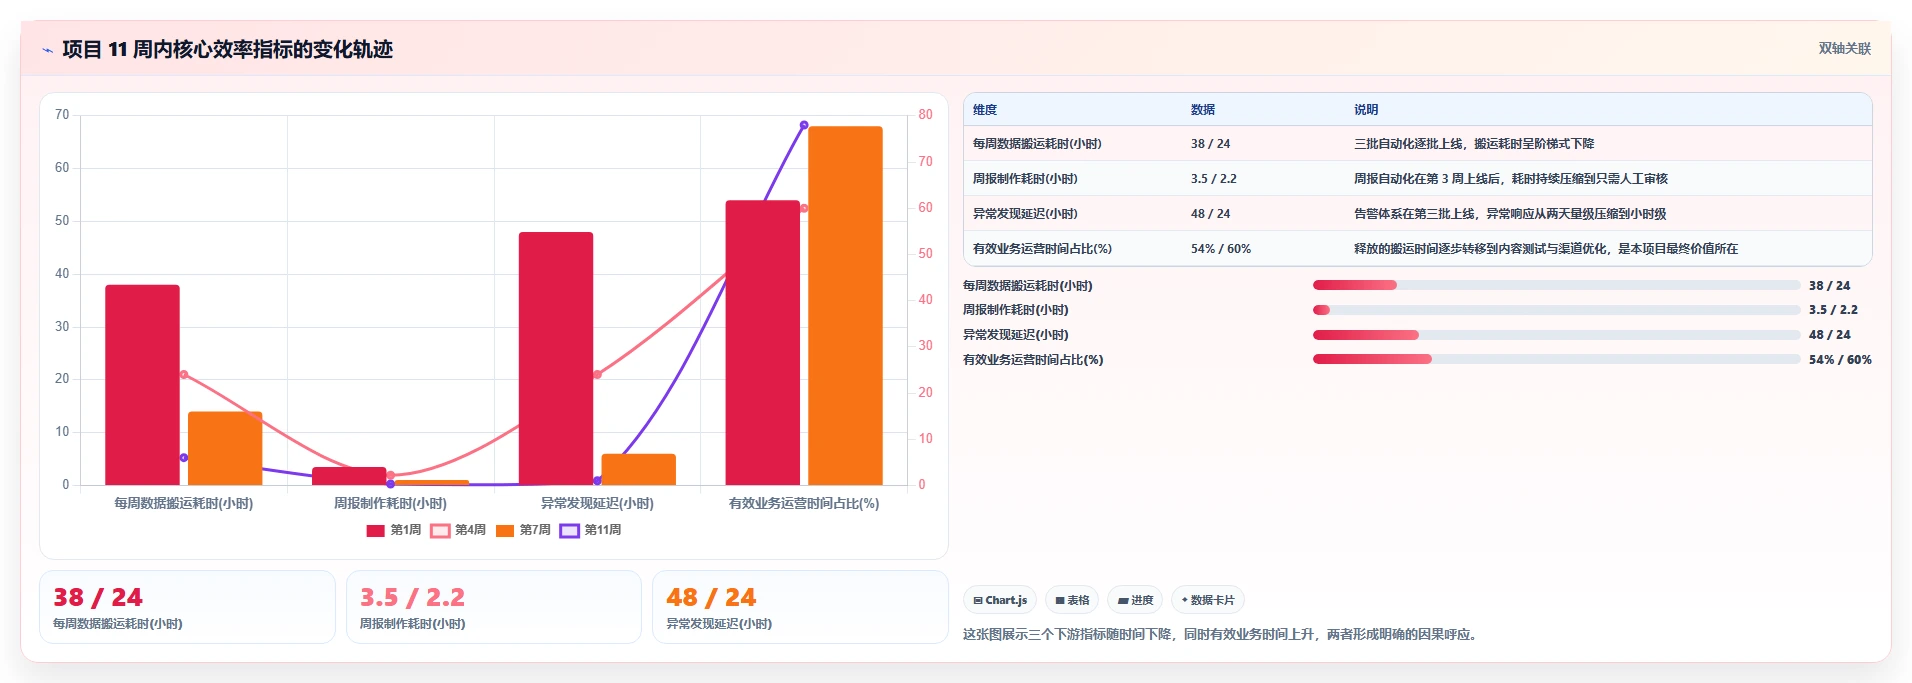Screen dimensions: 1912x683
Task: Click the x-axis label 有效业务运营时间占比(%)
Action: click(804, 503)
